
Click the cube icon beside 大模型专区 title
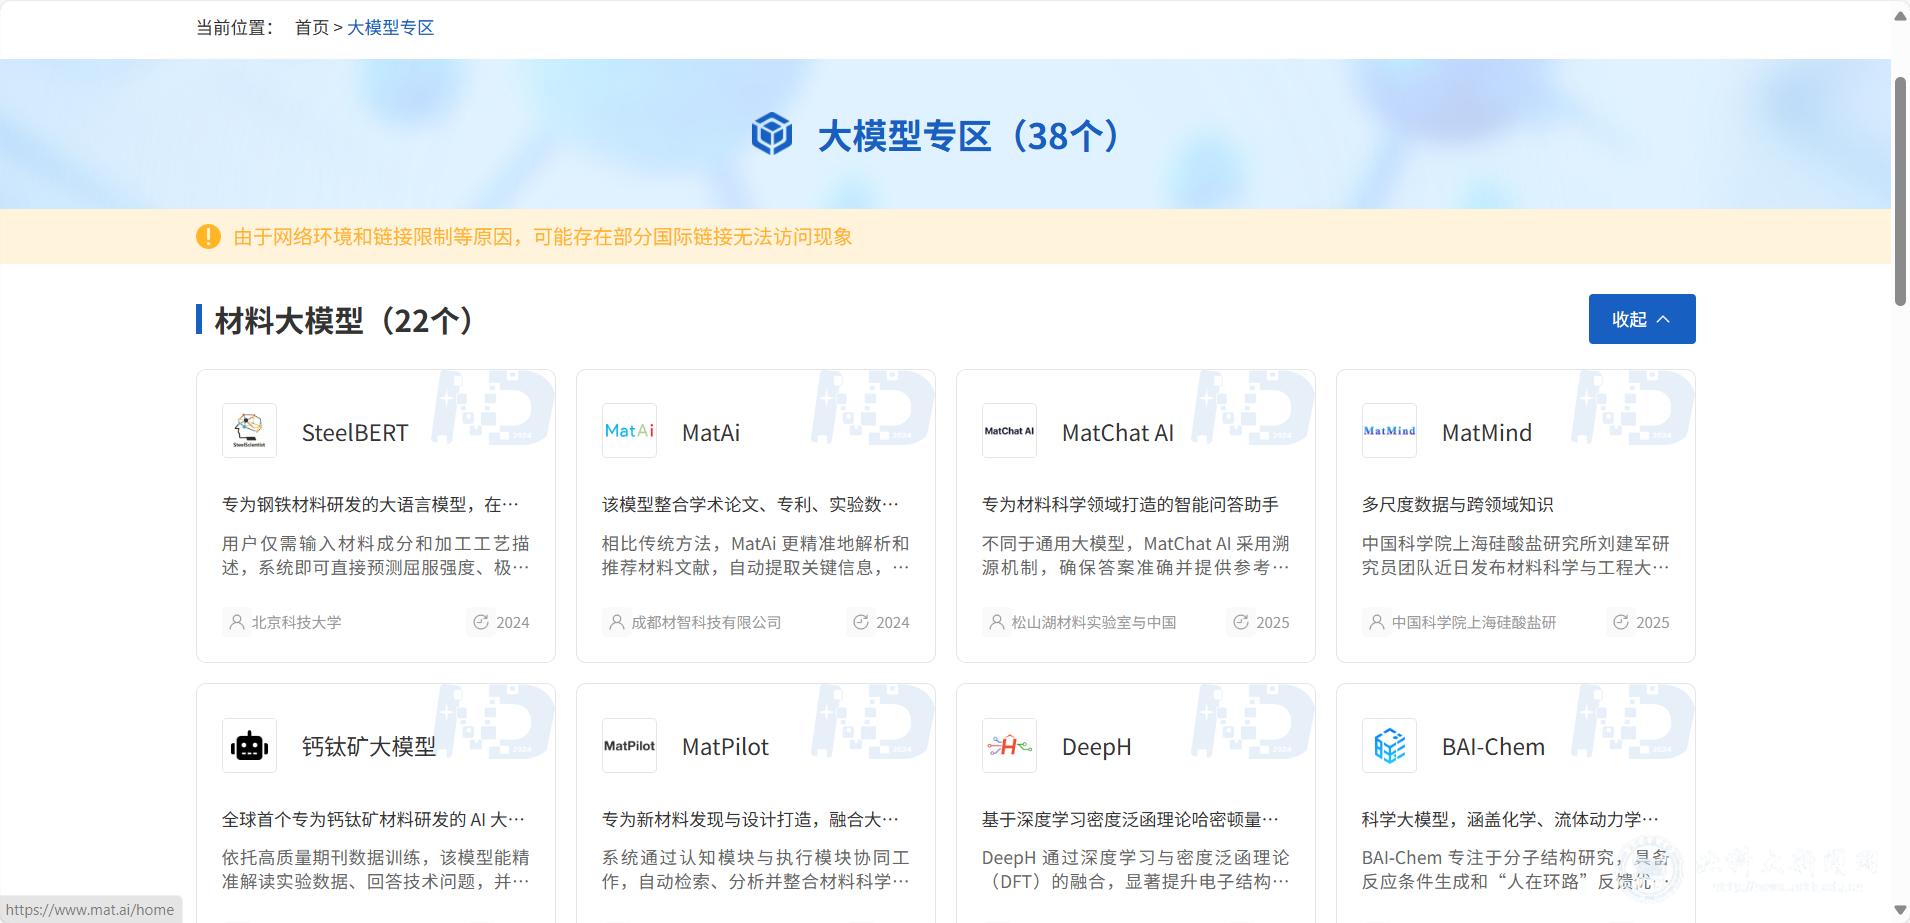pos(772,134)
